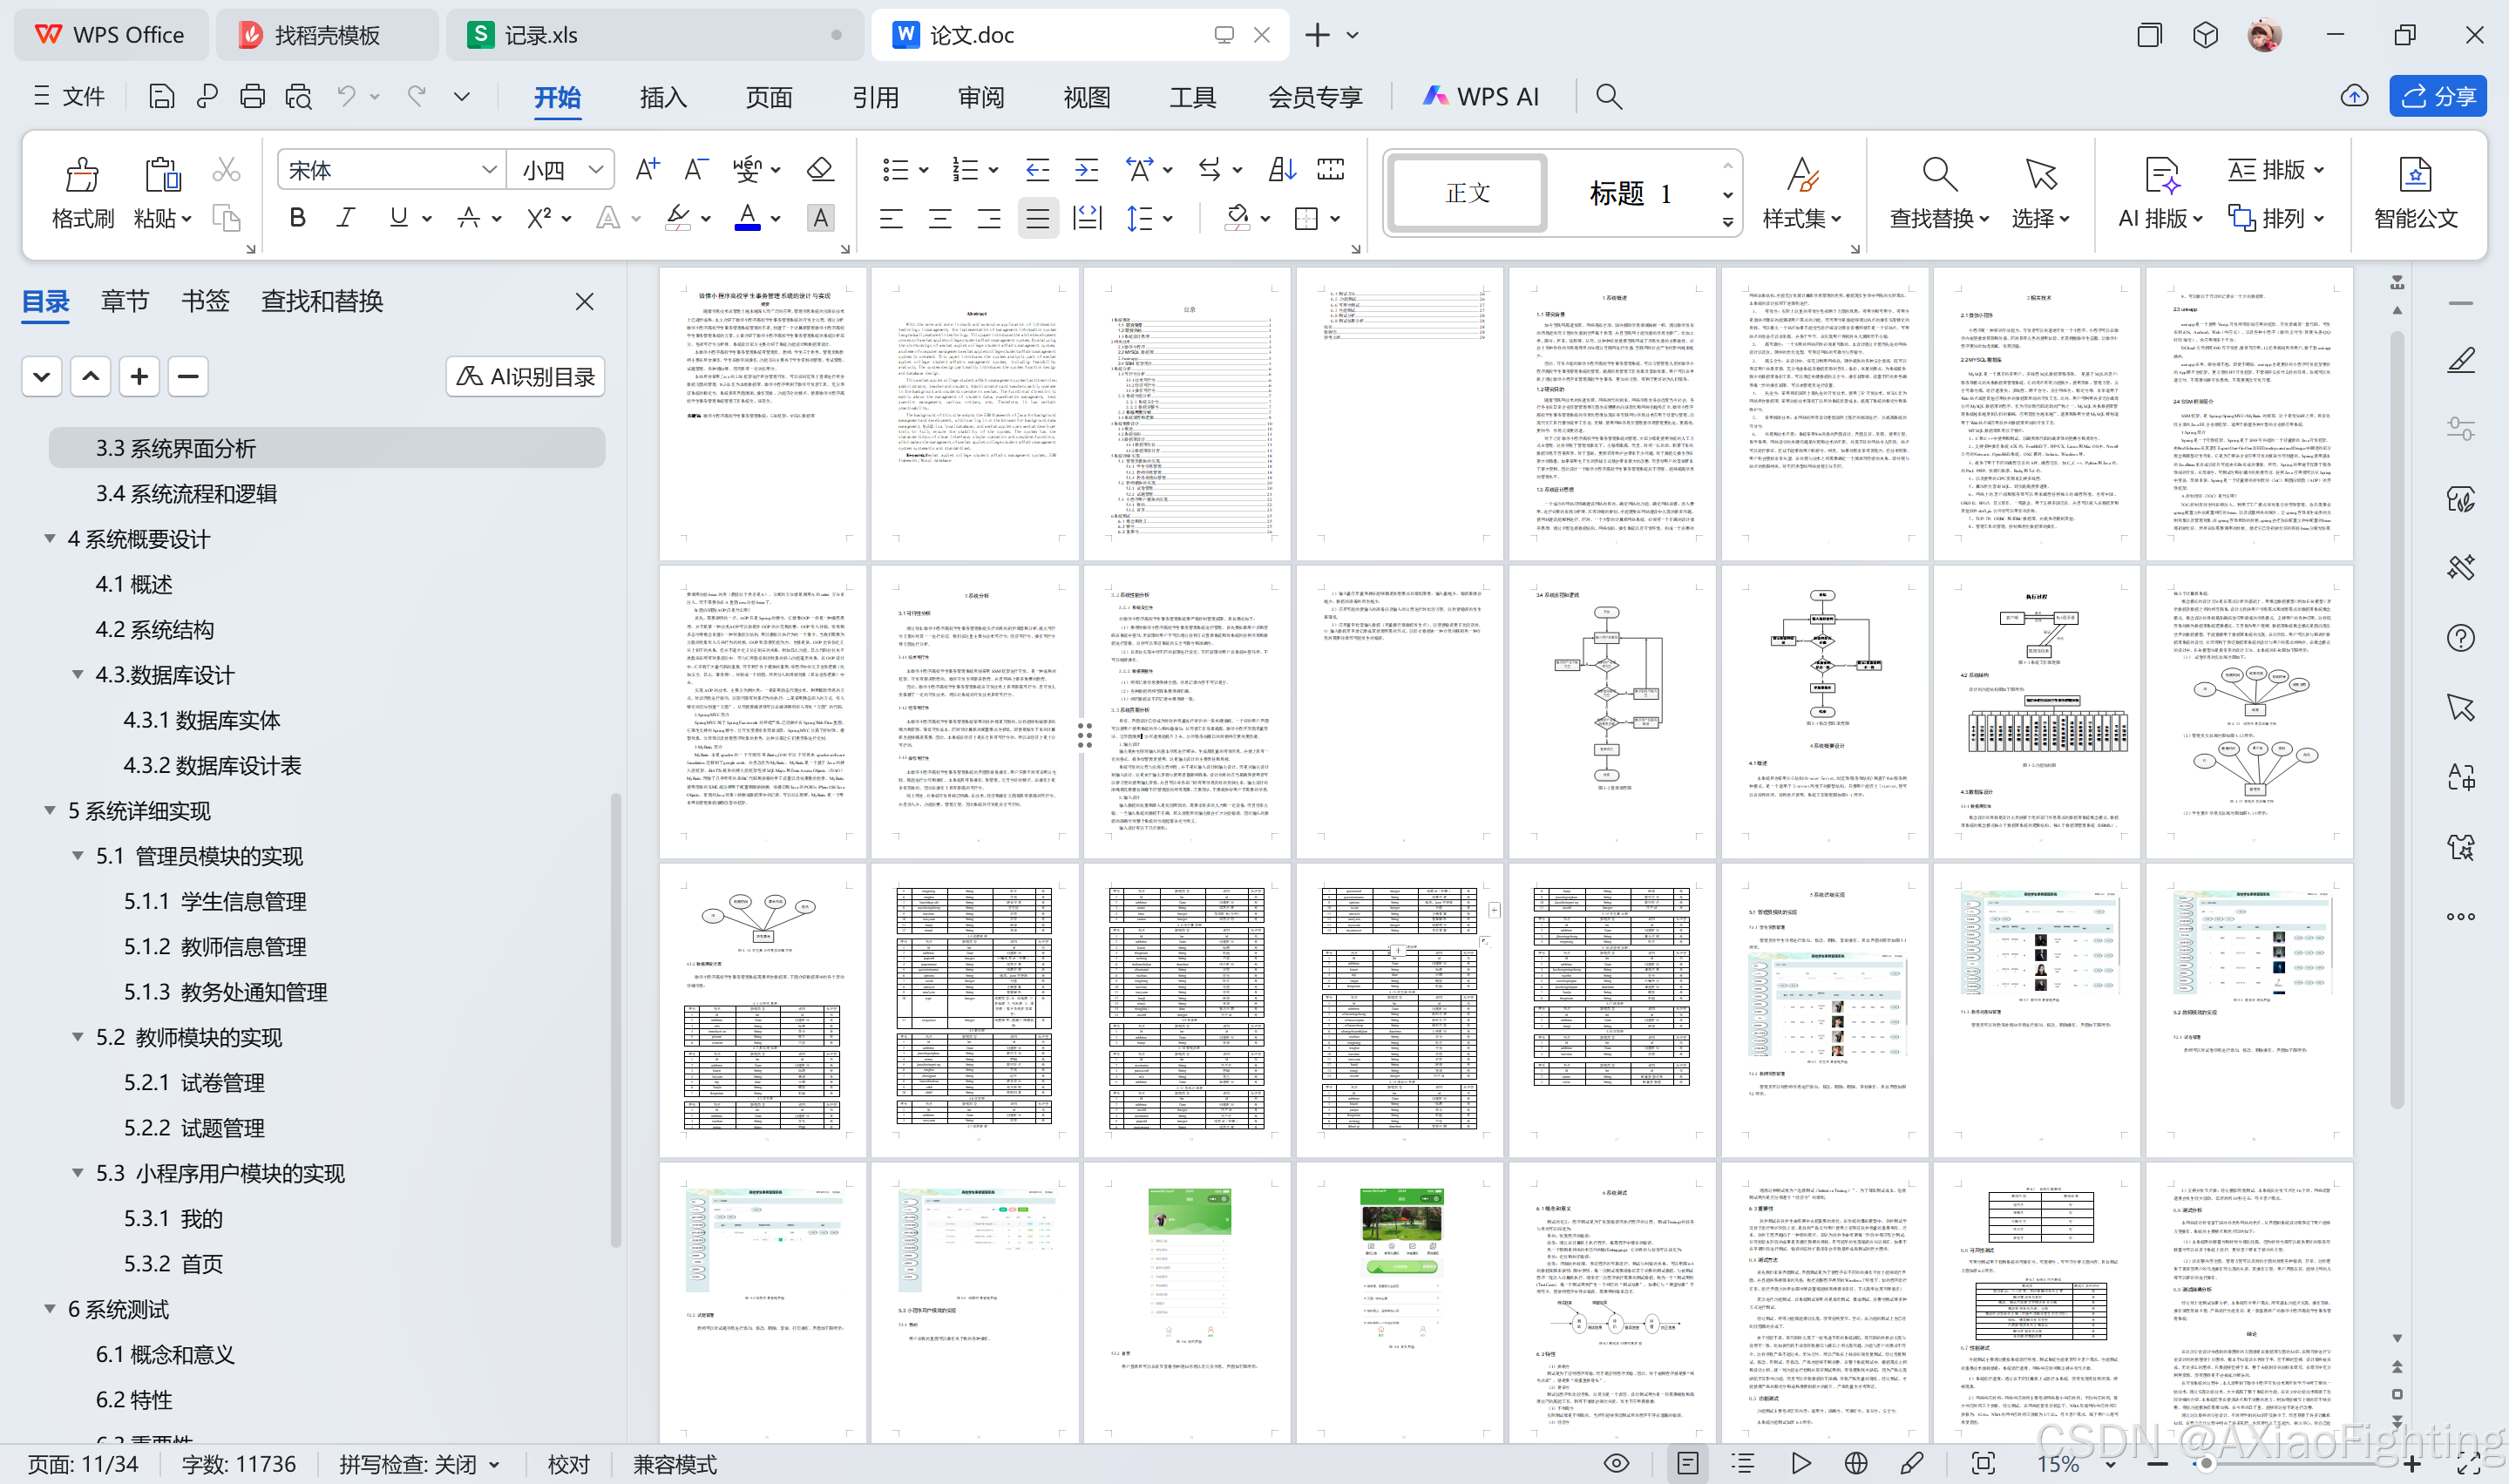Decrease font size with A- icon
This screenshot has width=2509, height=1484.
[696, 169]
